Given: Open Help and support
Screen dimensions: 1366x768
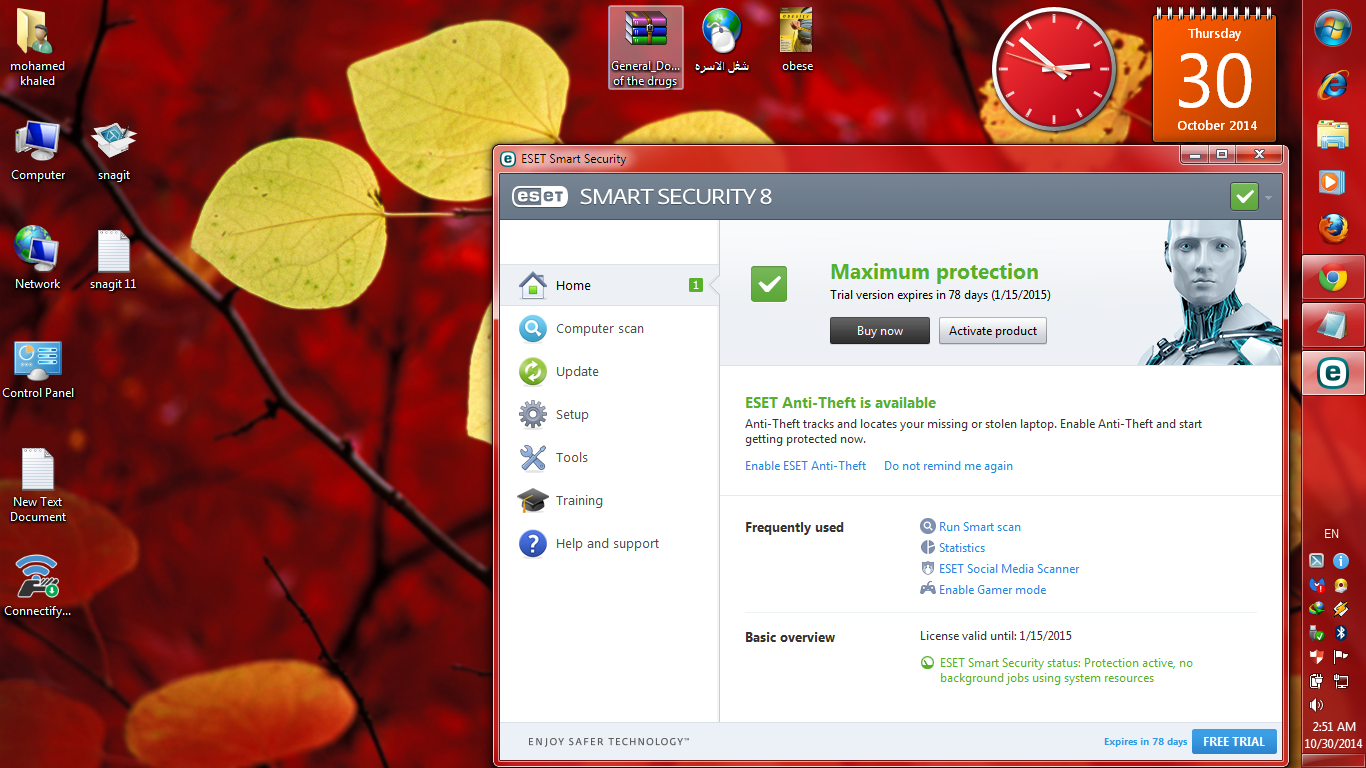Looking at the screenshot, I should 609,543.
